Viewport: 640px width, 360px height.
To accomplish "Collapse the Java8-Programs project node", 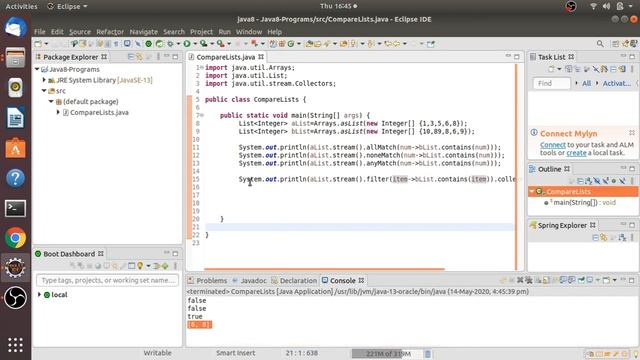I will pyautogui.click(x=37, y=69).
